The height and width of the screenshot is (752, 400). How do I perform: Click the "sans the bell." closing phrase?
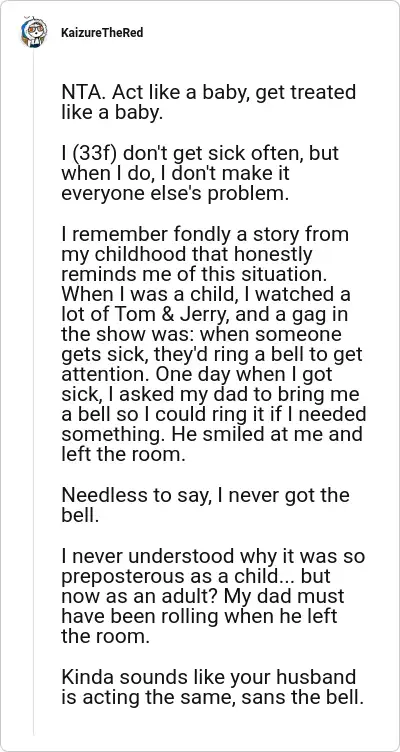300,697
